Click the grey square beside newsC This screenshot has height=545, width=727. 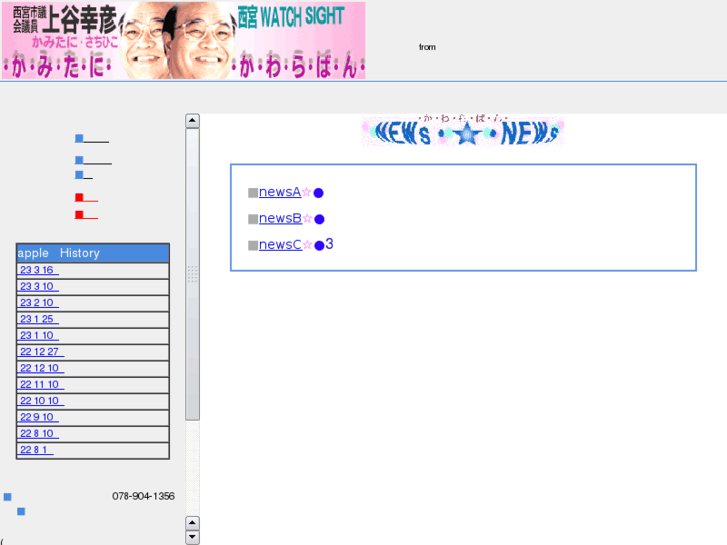253,246
